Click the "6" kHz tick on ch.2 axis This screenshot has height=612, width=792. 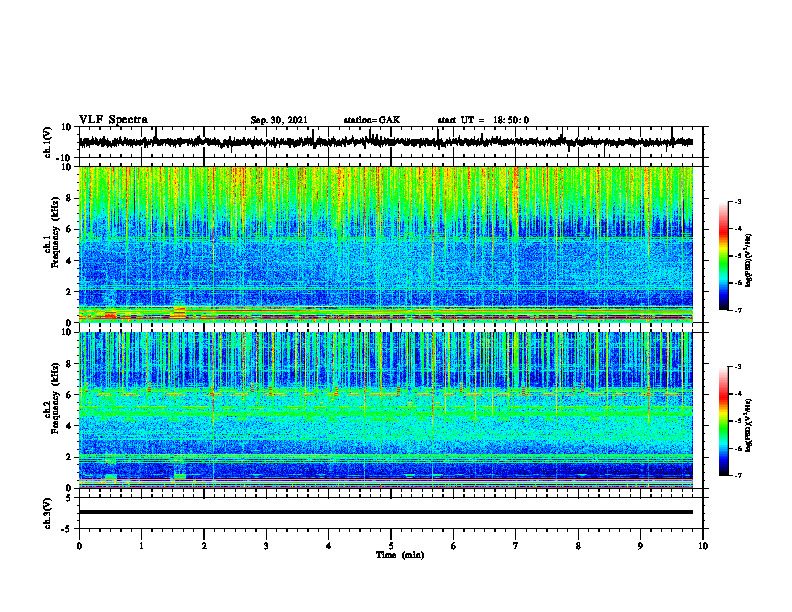[x=69, y=395]
